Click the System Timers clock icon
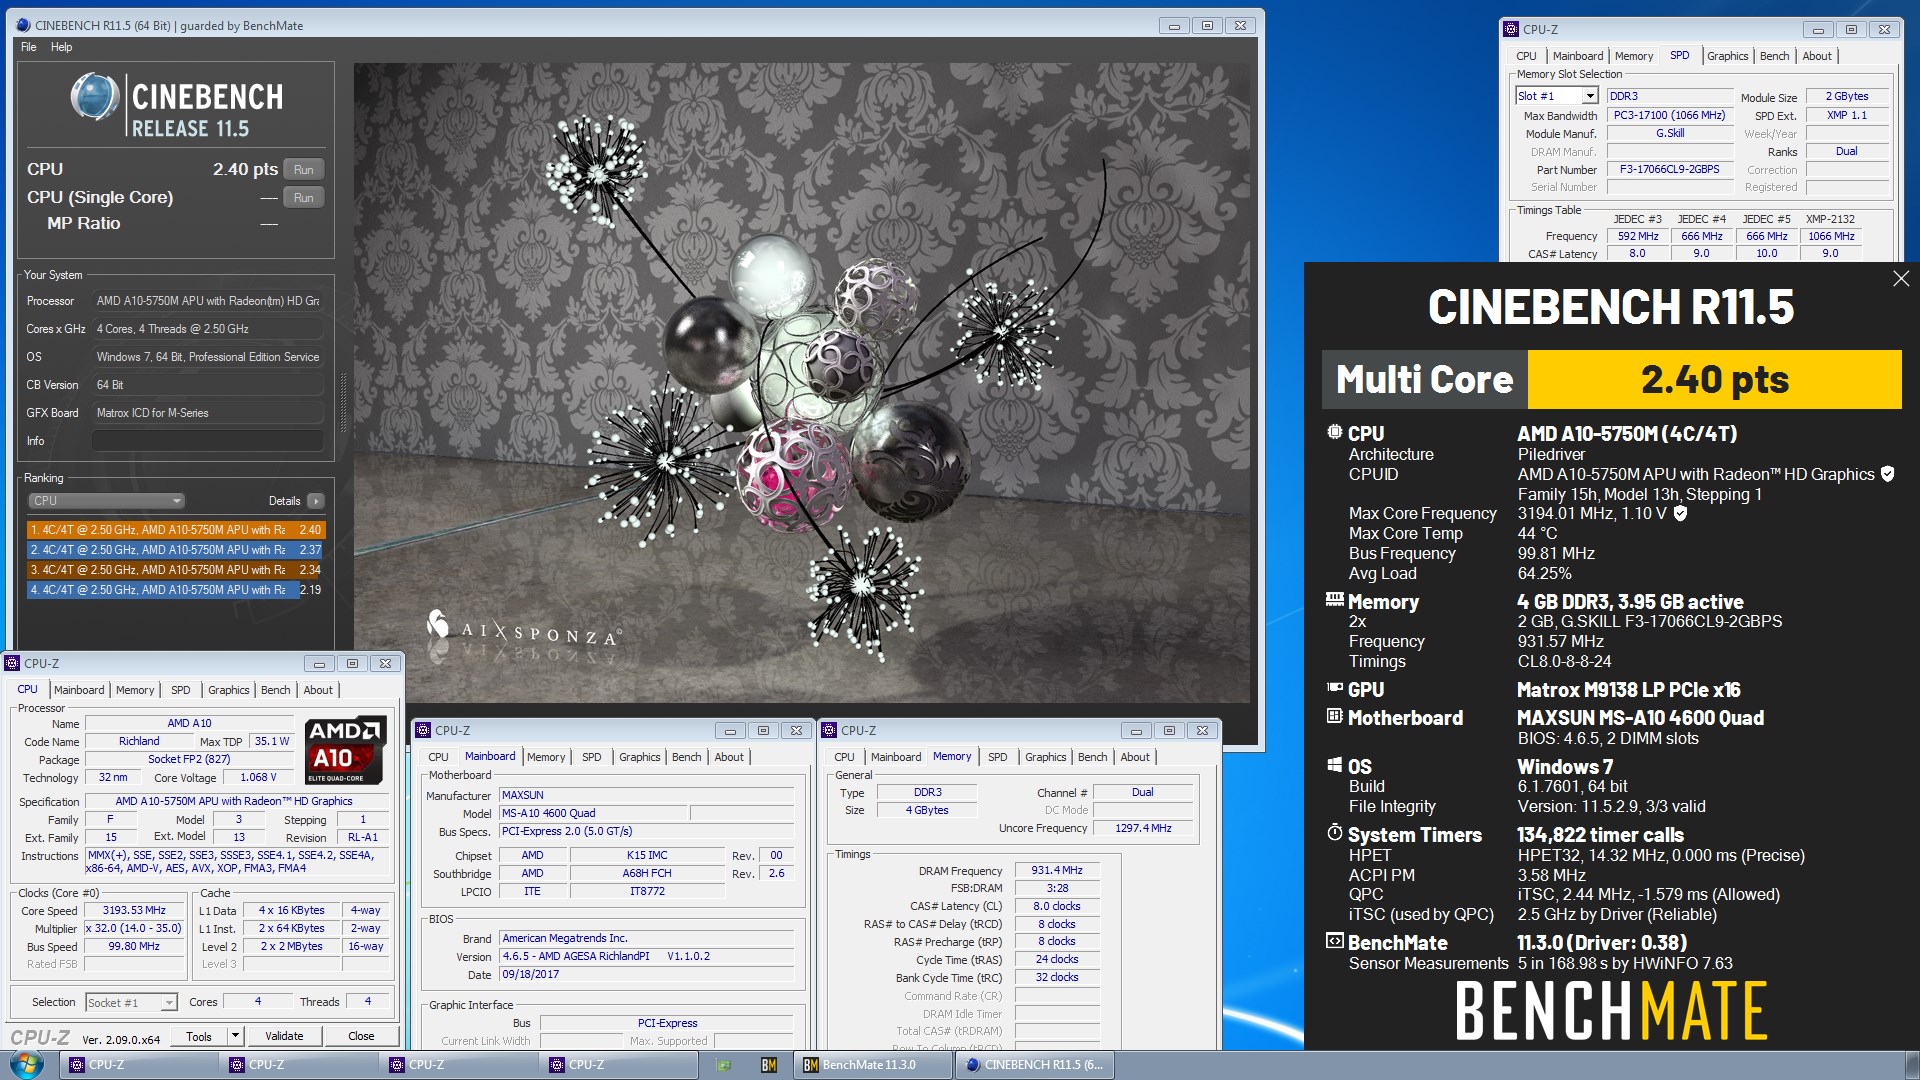The image size is (1920, 1080). tap(1334, 833)
